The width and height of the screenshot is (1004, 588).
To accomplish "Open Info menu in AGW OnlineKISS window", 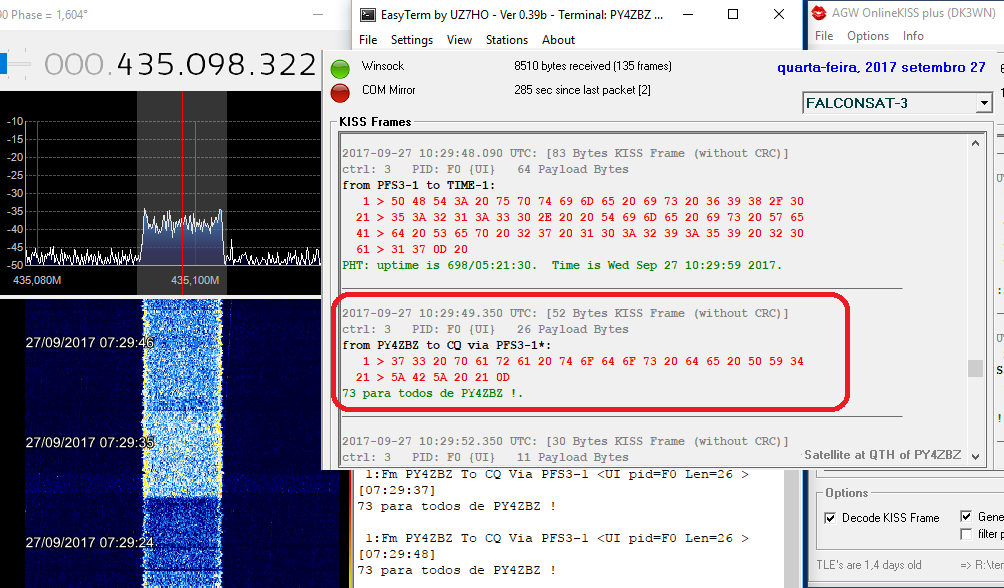I will [x=913, y=36].
